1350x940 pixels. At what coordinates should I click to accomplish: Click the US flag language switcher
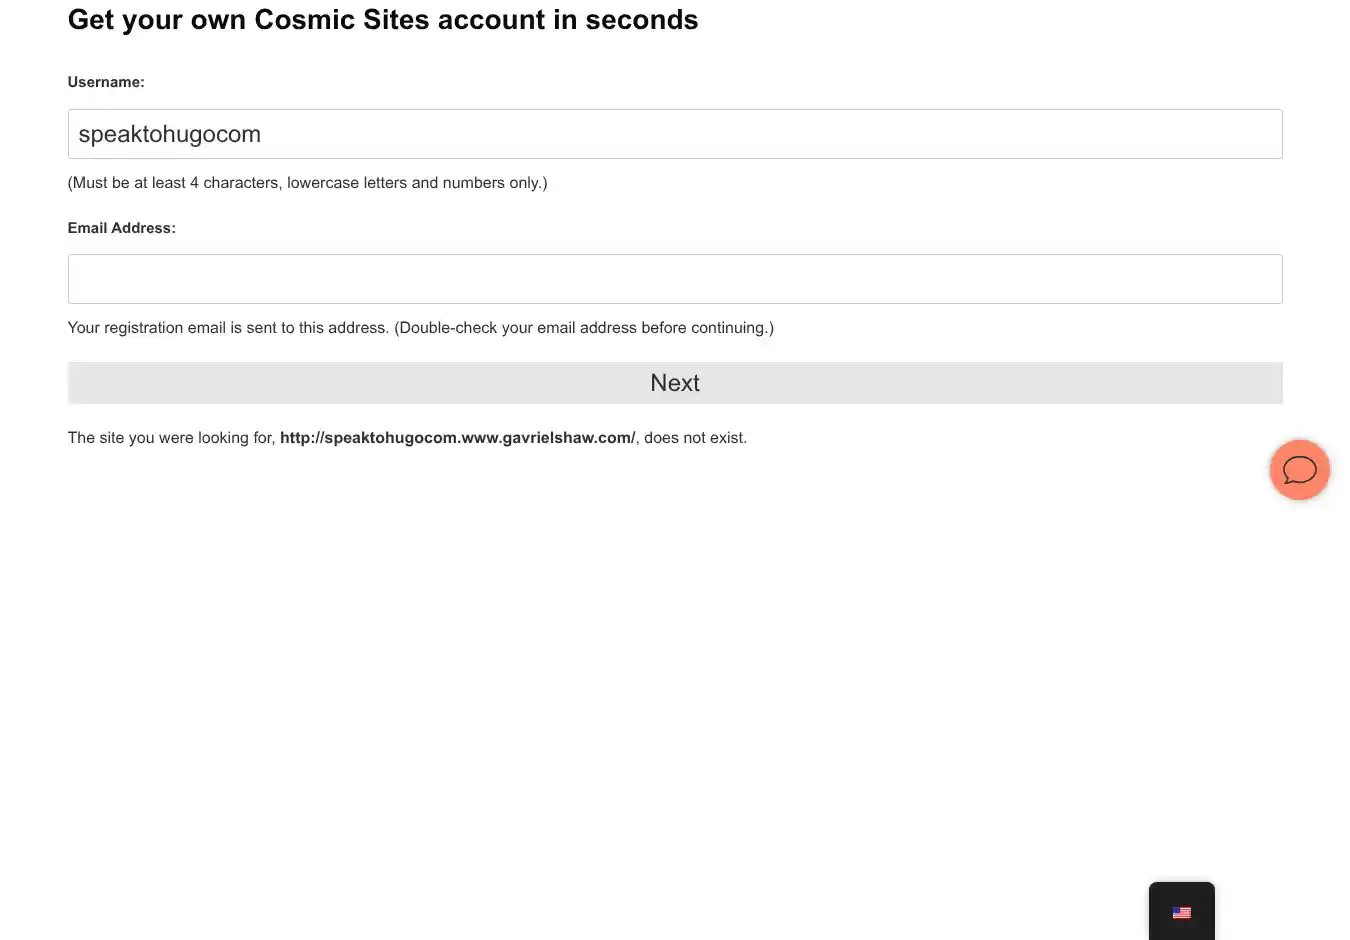pyautogui.click(x=1181, y=913)
